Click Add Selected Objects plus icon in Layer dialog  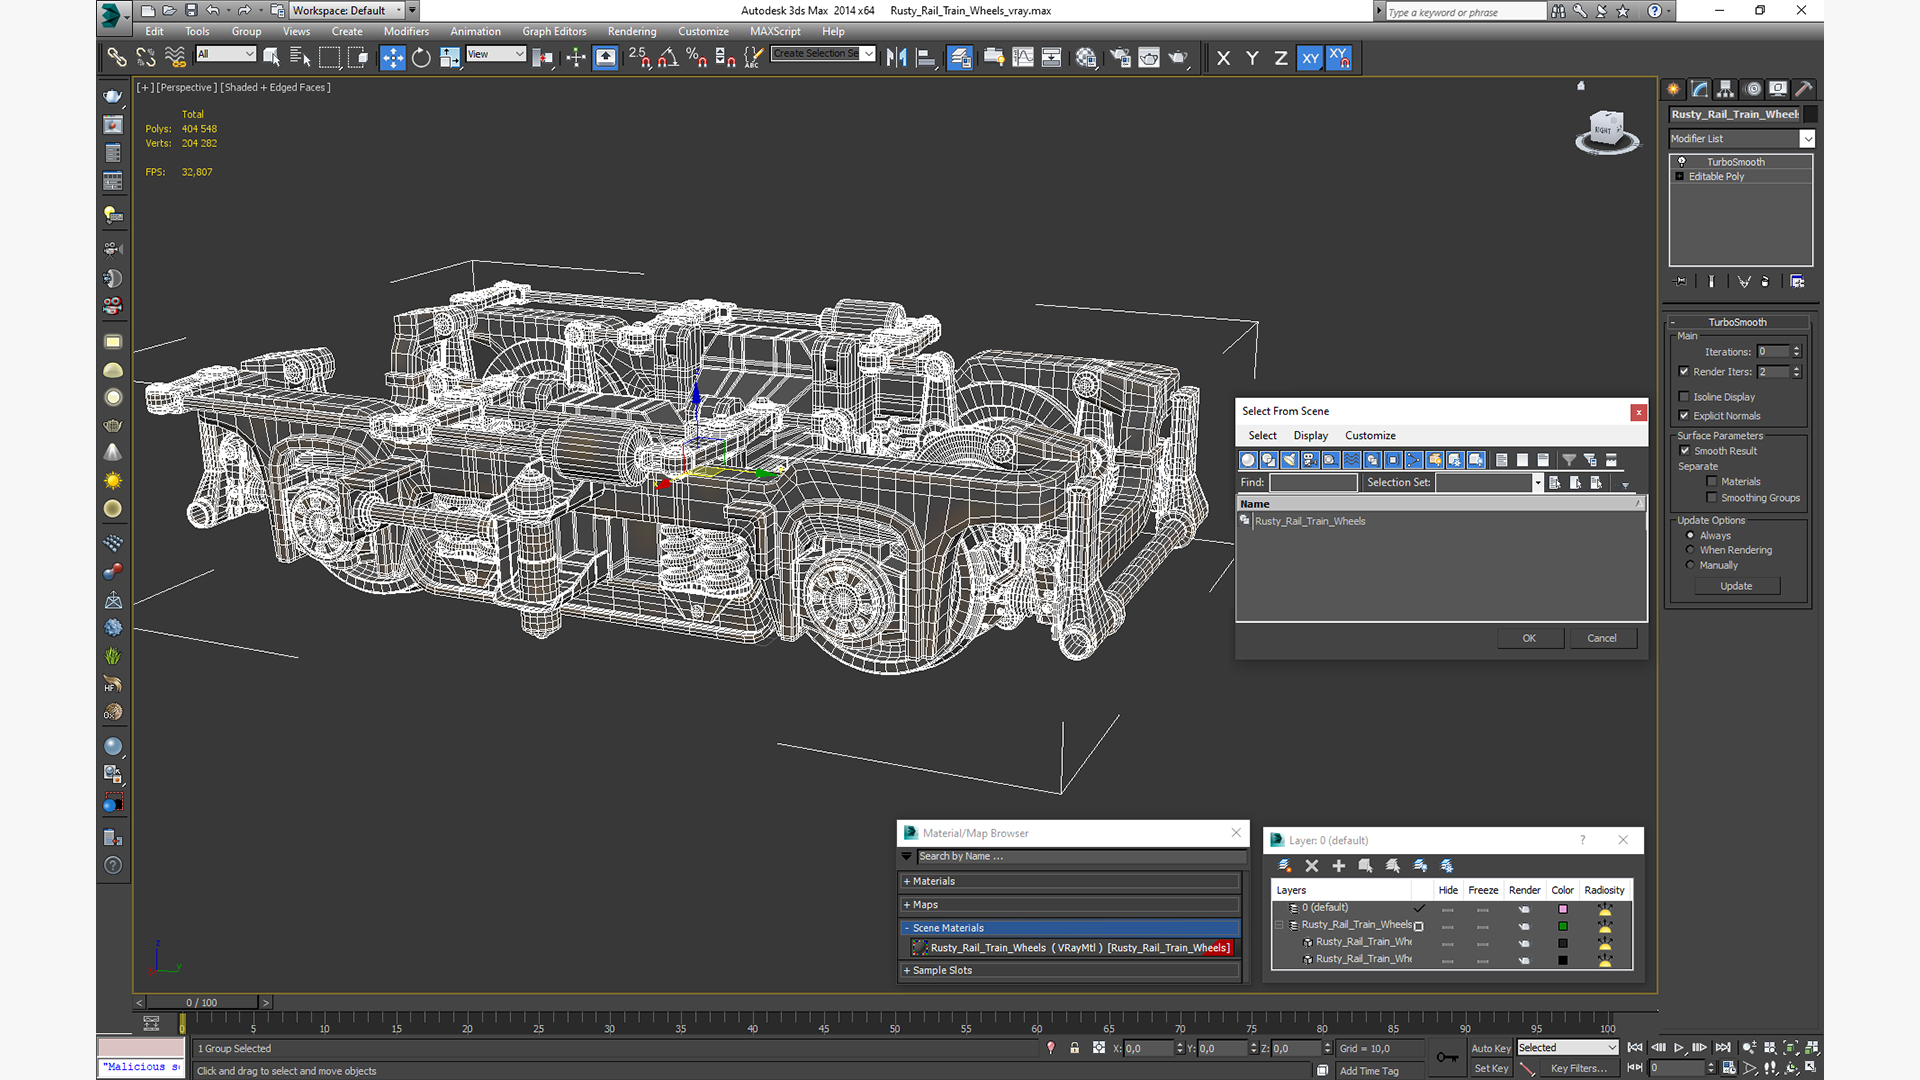(1339, 866)
